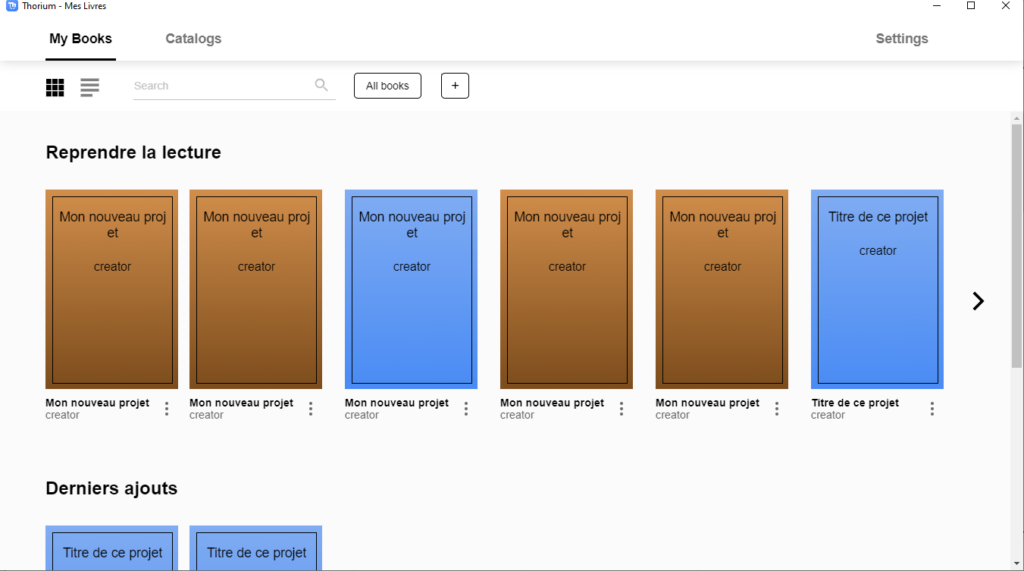Screen dimensions: 1024x571
Task: Switch to grid view layout
Action: (55, 87)
